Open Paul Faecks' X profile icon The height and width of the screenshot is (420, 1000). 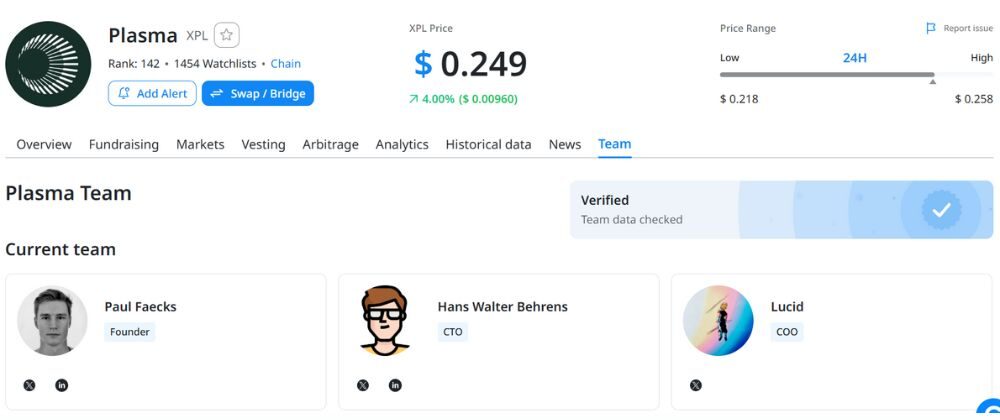tap(29, 385)
